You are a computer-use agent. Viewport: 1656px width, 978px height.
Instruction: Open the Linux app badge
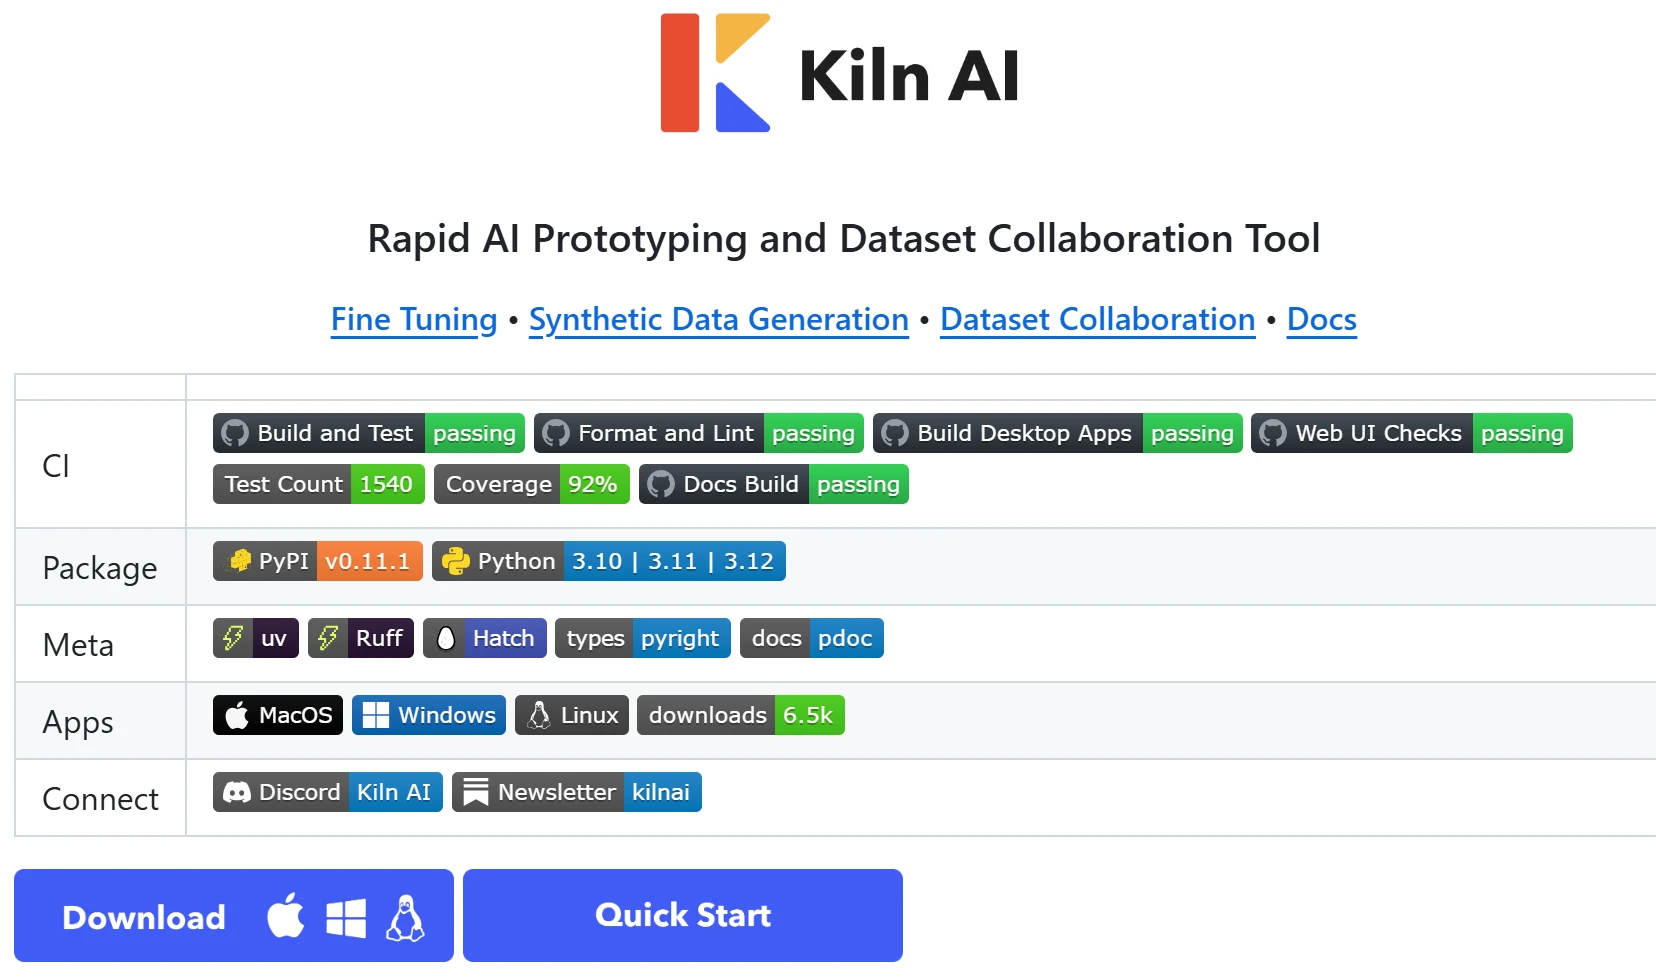[571, 714]
